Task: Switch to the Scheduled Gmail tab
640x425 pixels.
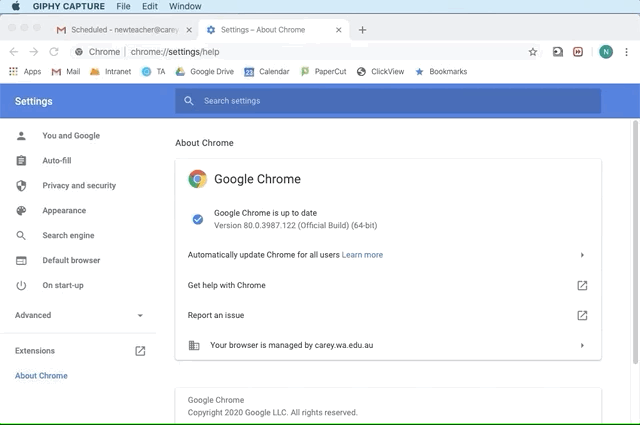Action: click(122, 30)
